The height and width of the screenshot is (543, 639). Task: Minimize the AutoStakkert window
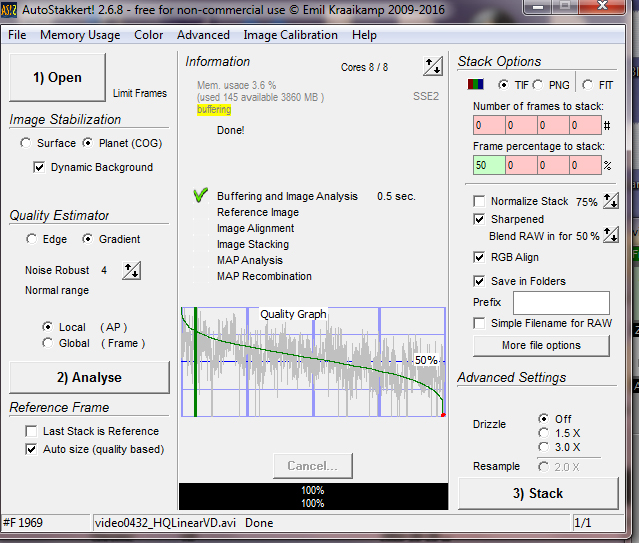tap(538, 7)
